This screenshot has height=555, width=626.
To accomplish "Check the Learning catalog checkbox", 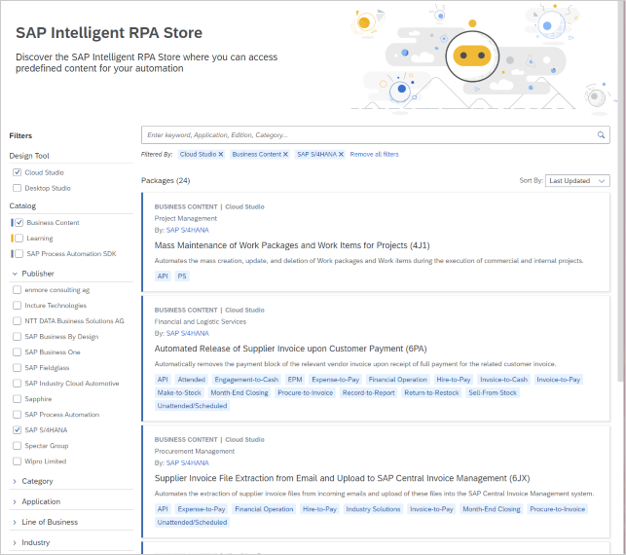I will tap(19, 238).
